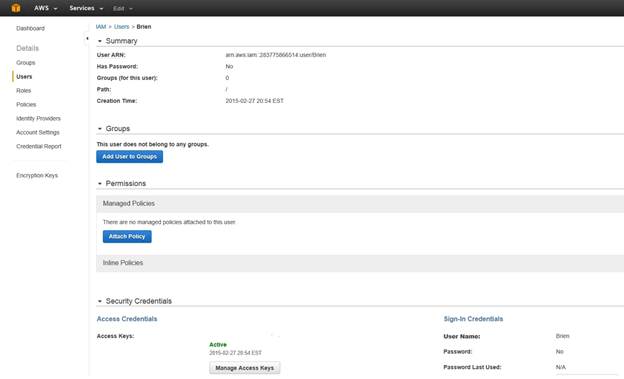Go to the Dashboard in the sidebar

tap(30, 28)
